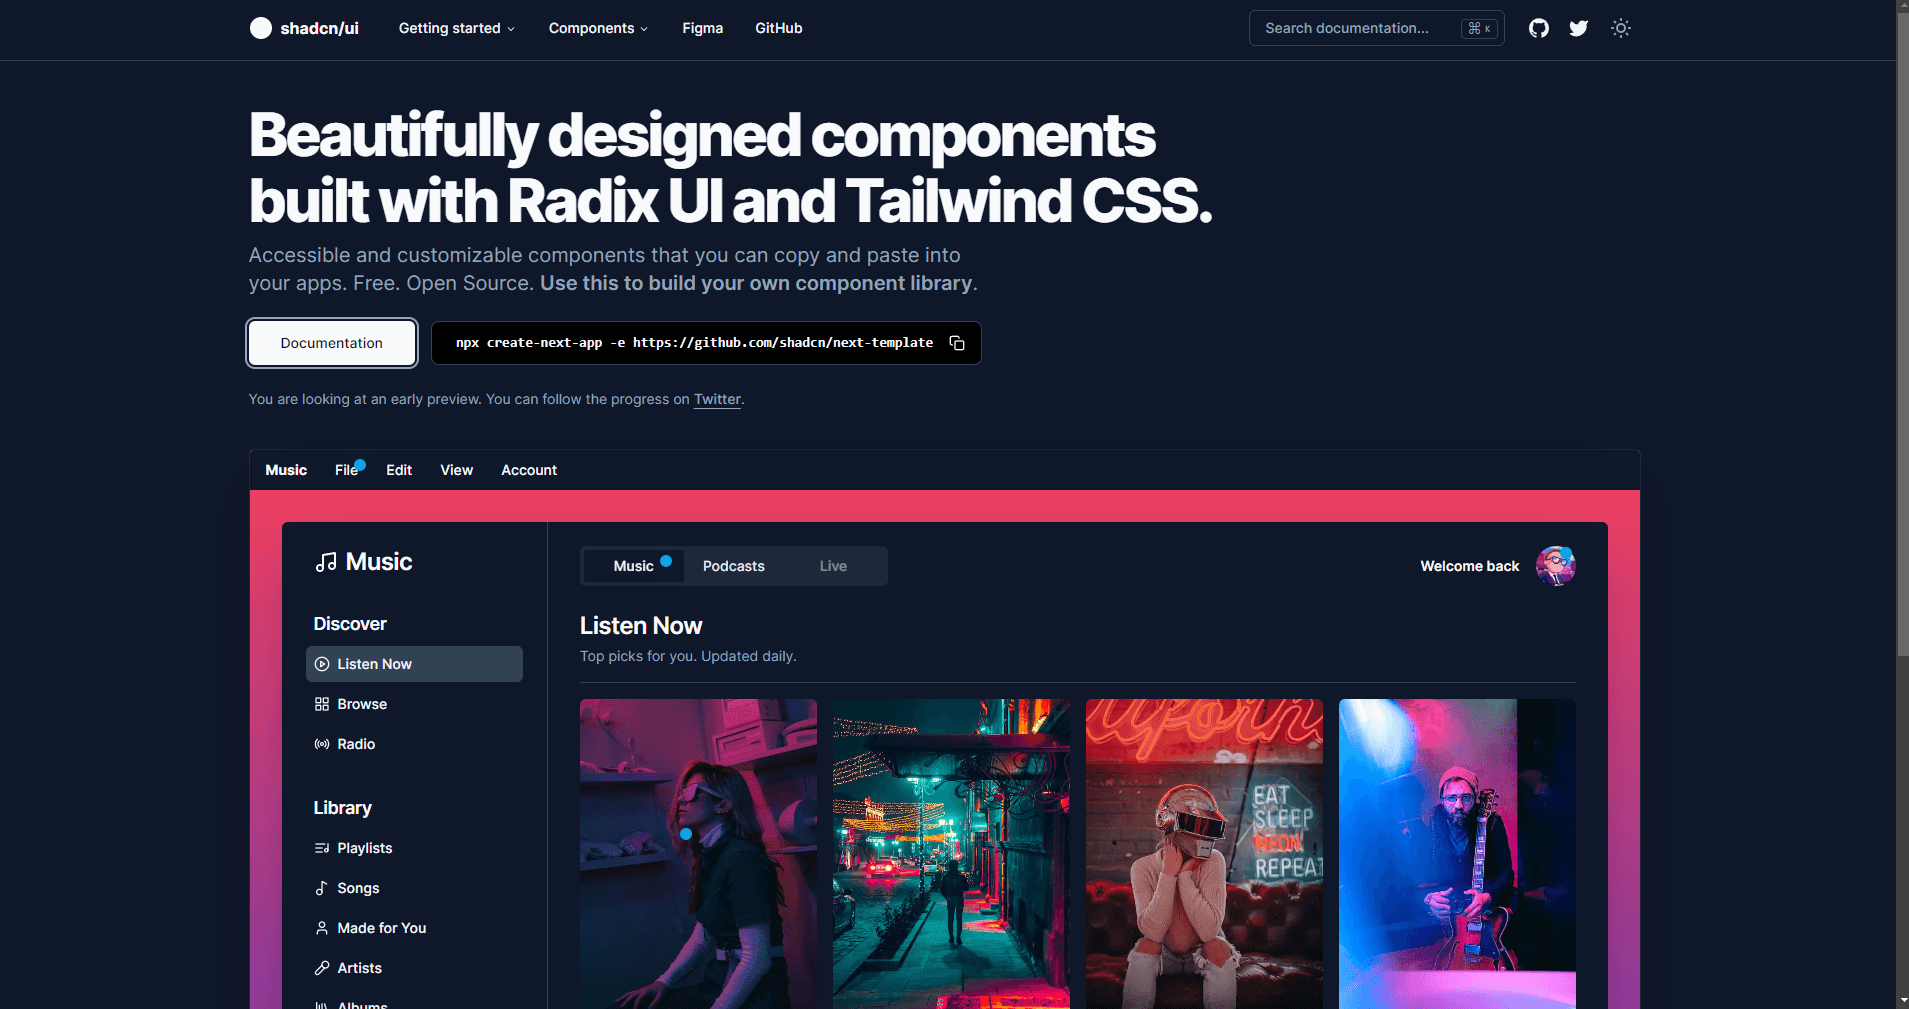
Task: Open the guitarist album cover
Action: (x=1457, y=854)
